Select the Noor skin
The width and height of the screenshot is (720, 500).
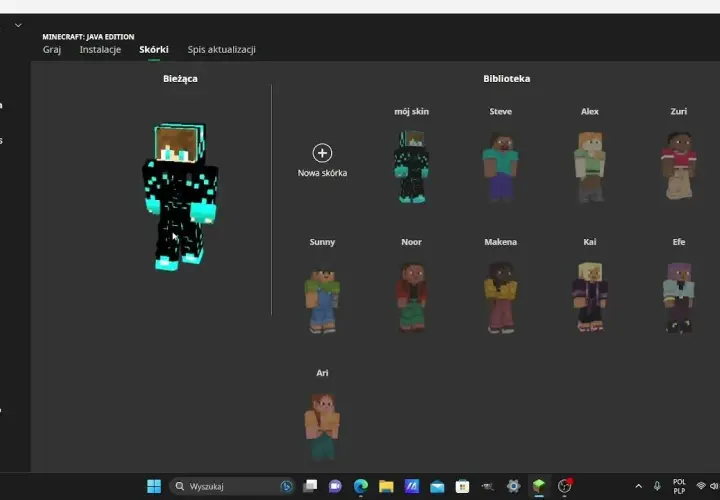(x=411, y=297)
